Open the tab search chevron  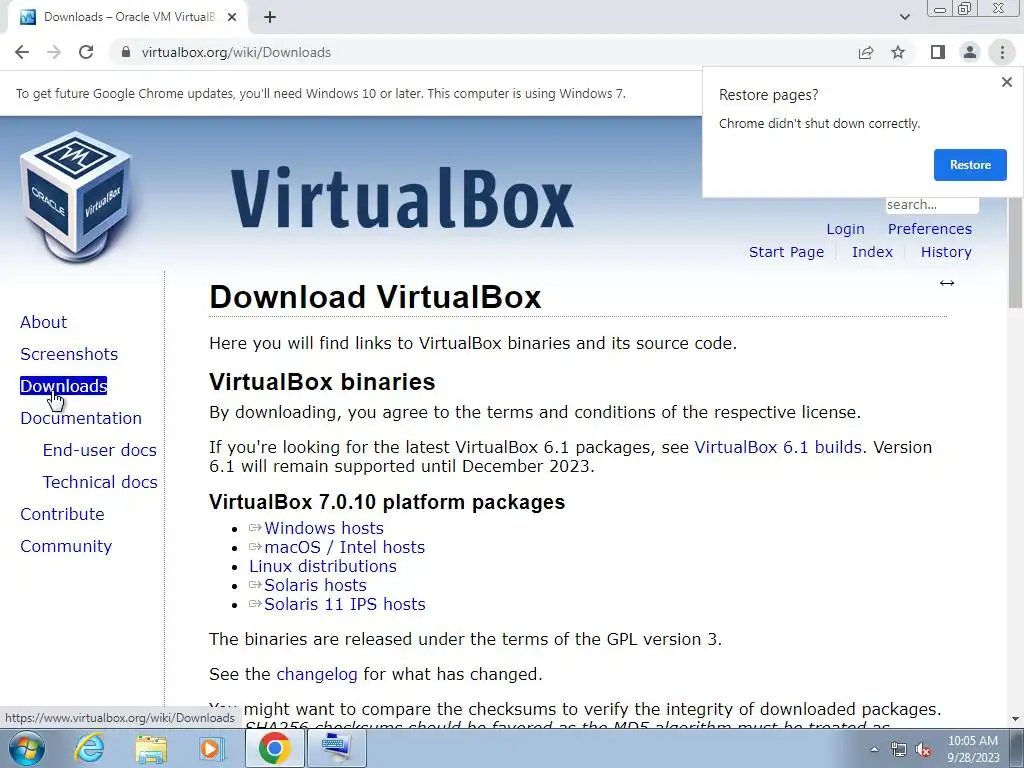tap(904, 17)
